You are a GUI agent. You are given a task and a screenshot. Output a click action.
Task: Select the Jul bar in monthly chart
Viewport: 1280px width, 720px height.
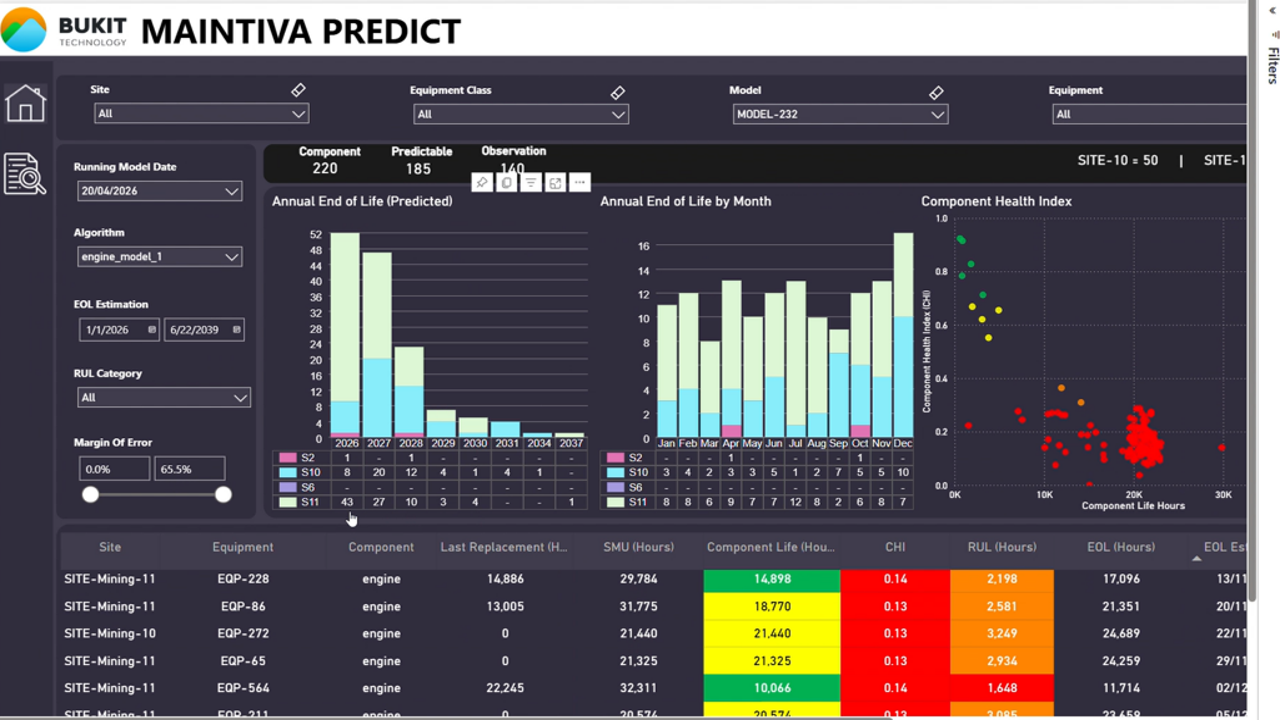click(796, 360)
